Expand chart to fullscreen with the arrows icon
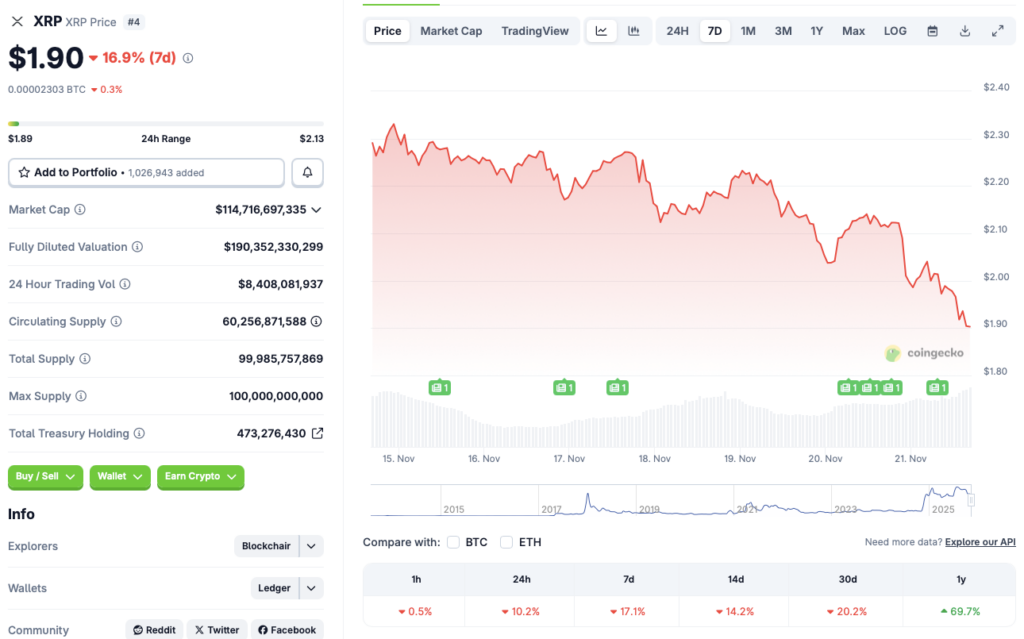This screenshot has height=639, width=1024. pyautogui.click(x=997, y=31)
